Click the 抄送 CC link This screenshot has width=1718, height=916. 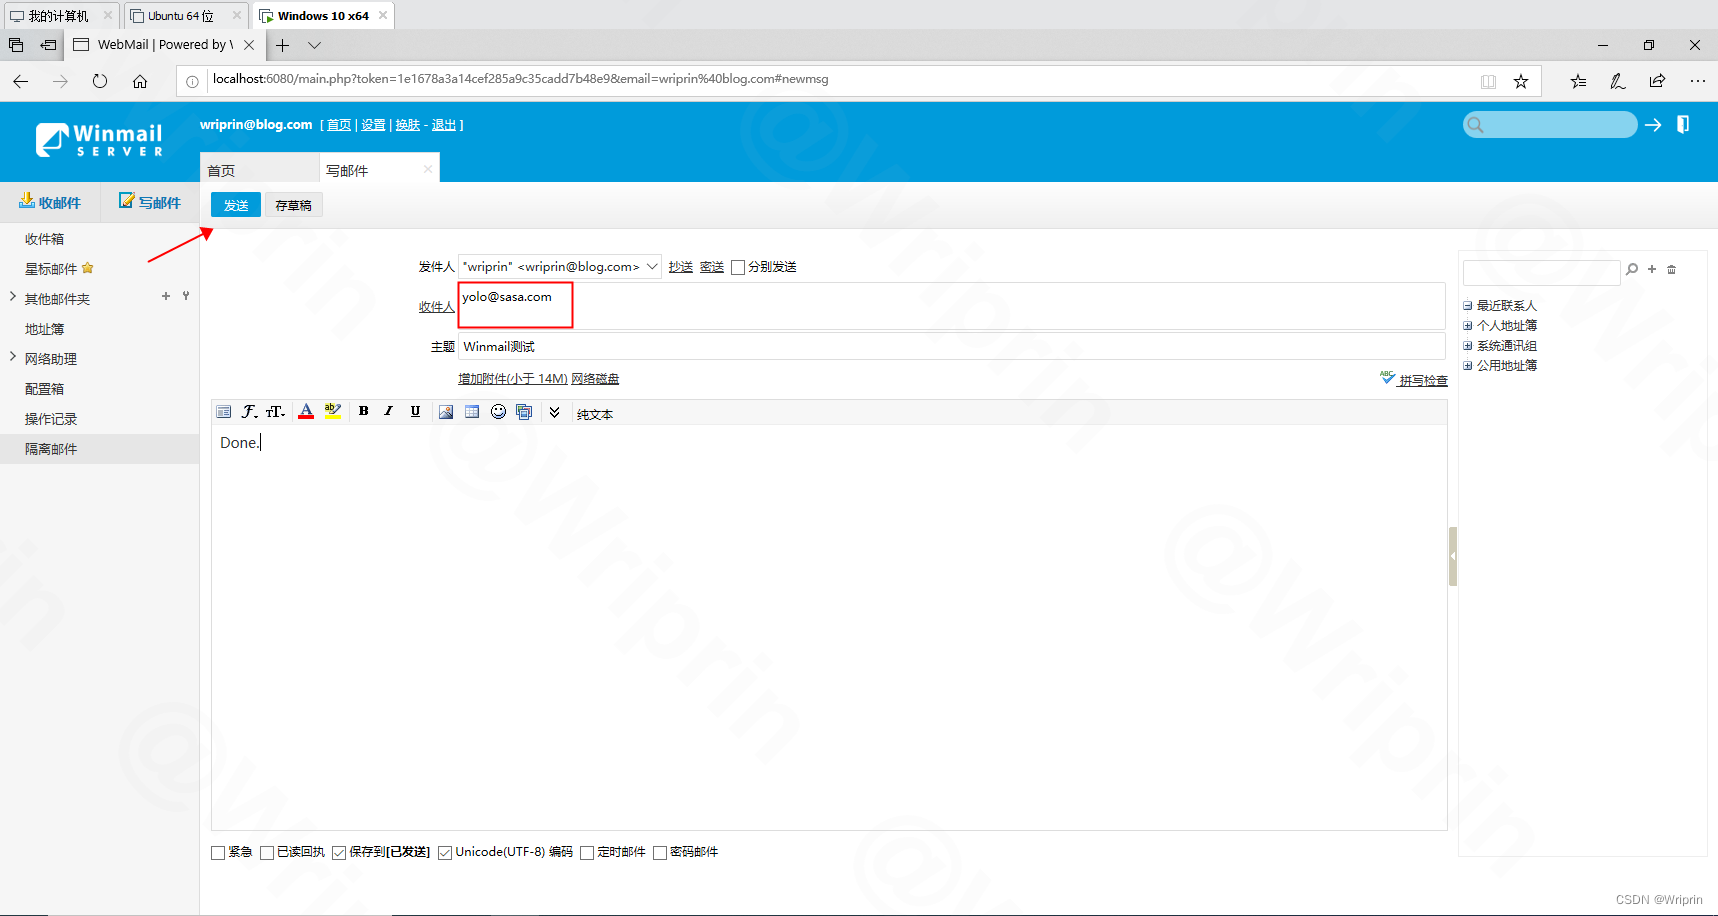click(x=681, y=267)
